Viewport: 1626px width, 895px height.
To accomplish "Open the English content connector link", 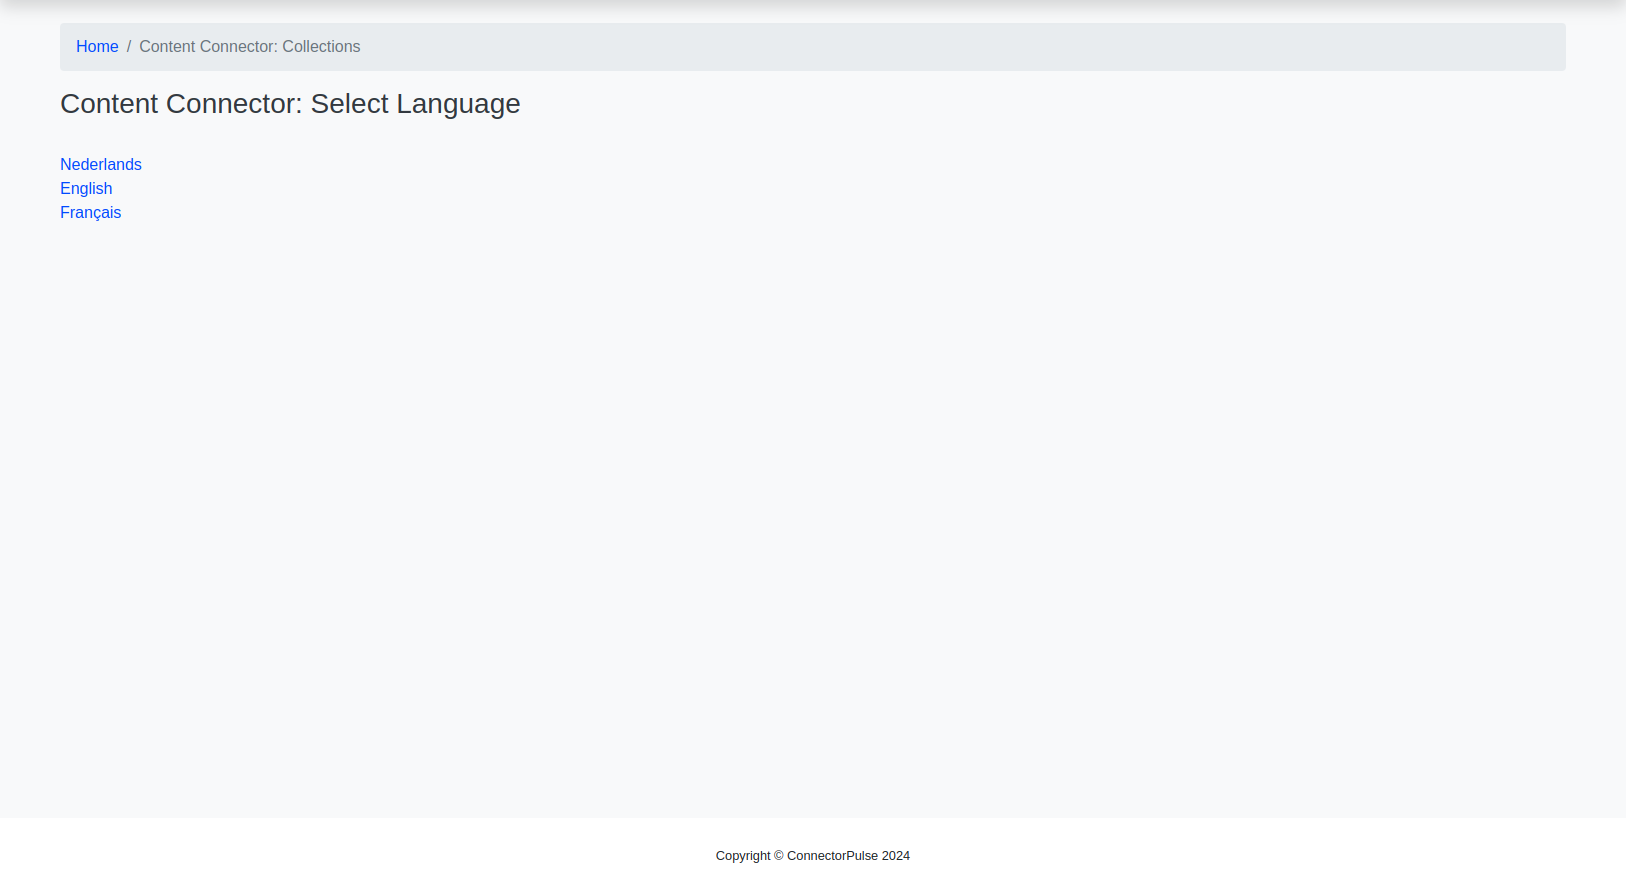I will [x=86, y=189].
